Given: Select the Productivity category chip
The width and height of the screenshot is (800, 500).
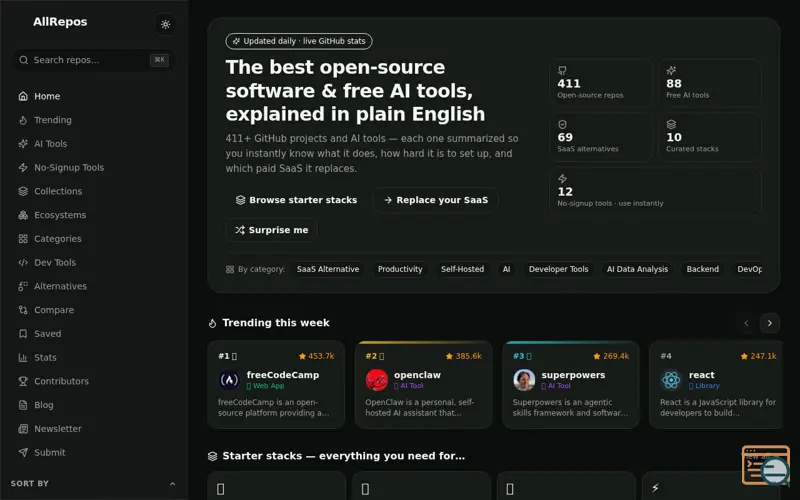Looking at the screenshot, I should coord(400,269).
